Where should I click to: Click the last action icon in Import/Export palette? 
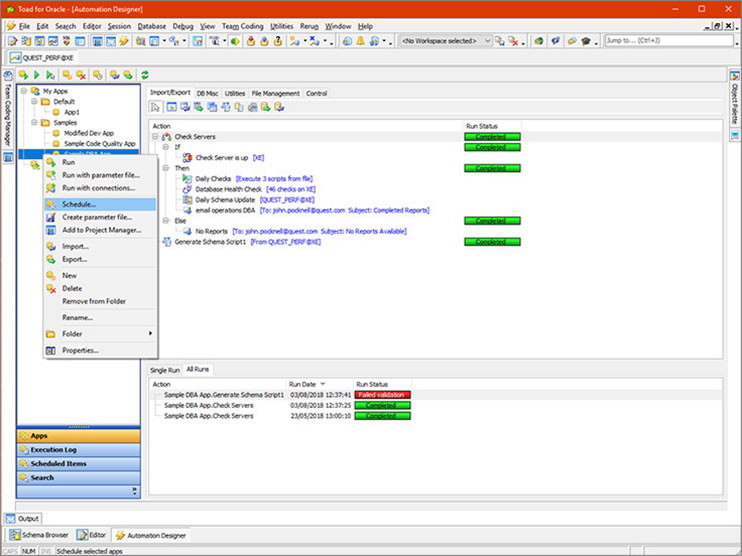279,107
